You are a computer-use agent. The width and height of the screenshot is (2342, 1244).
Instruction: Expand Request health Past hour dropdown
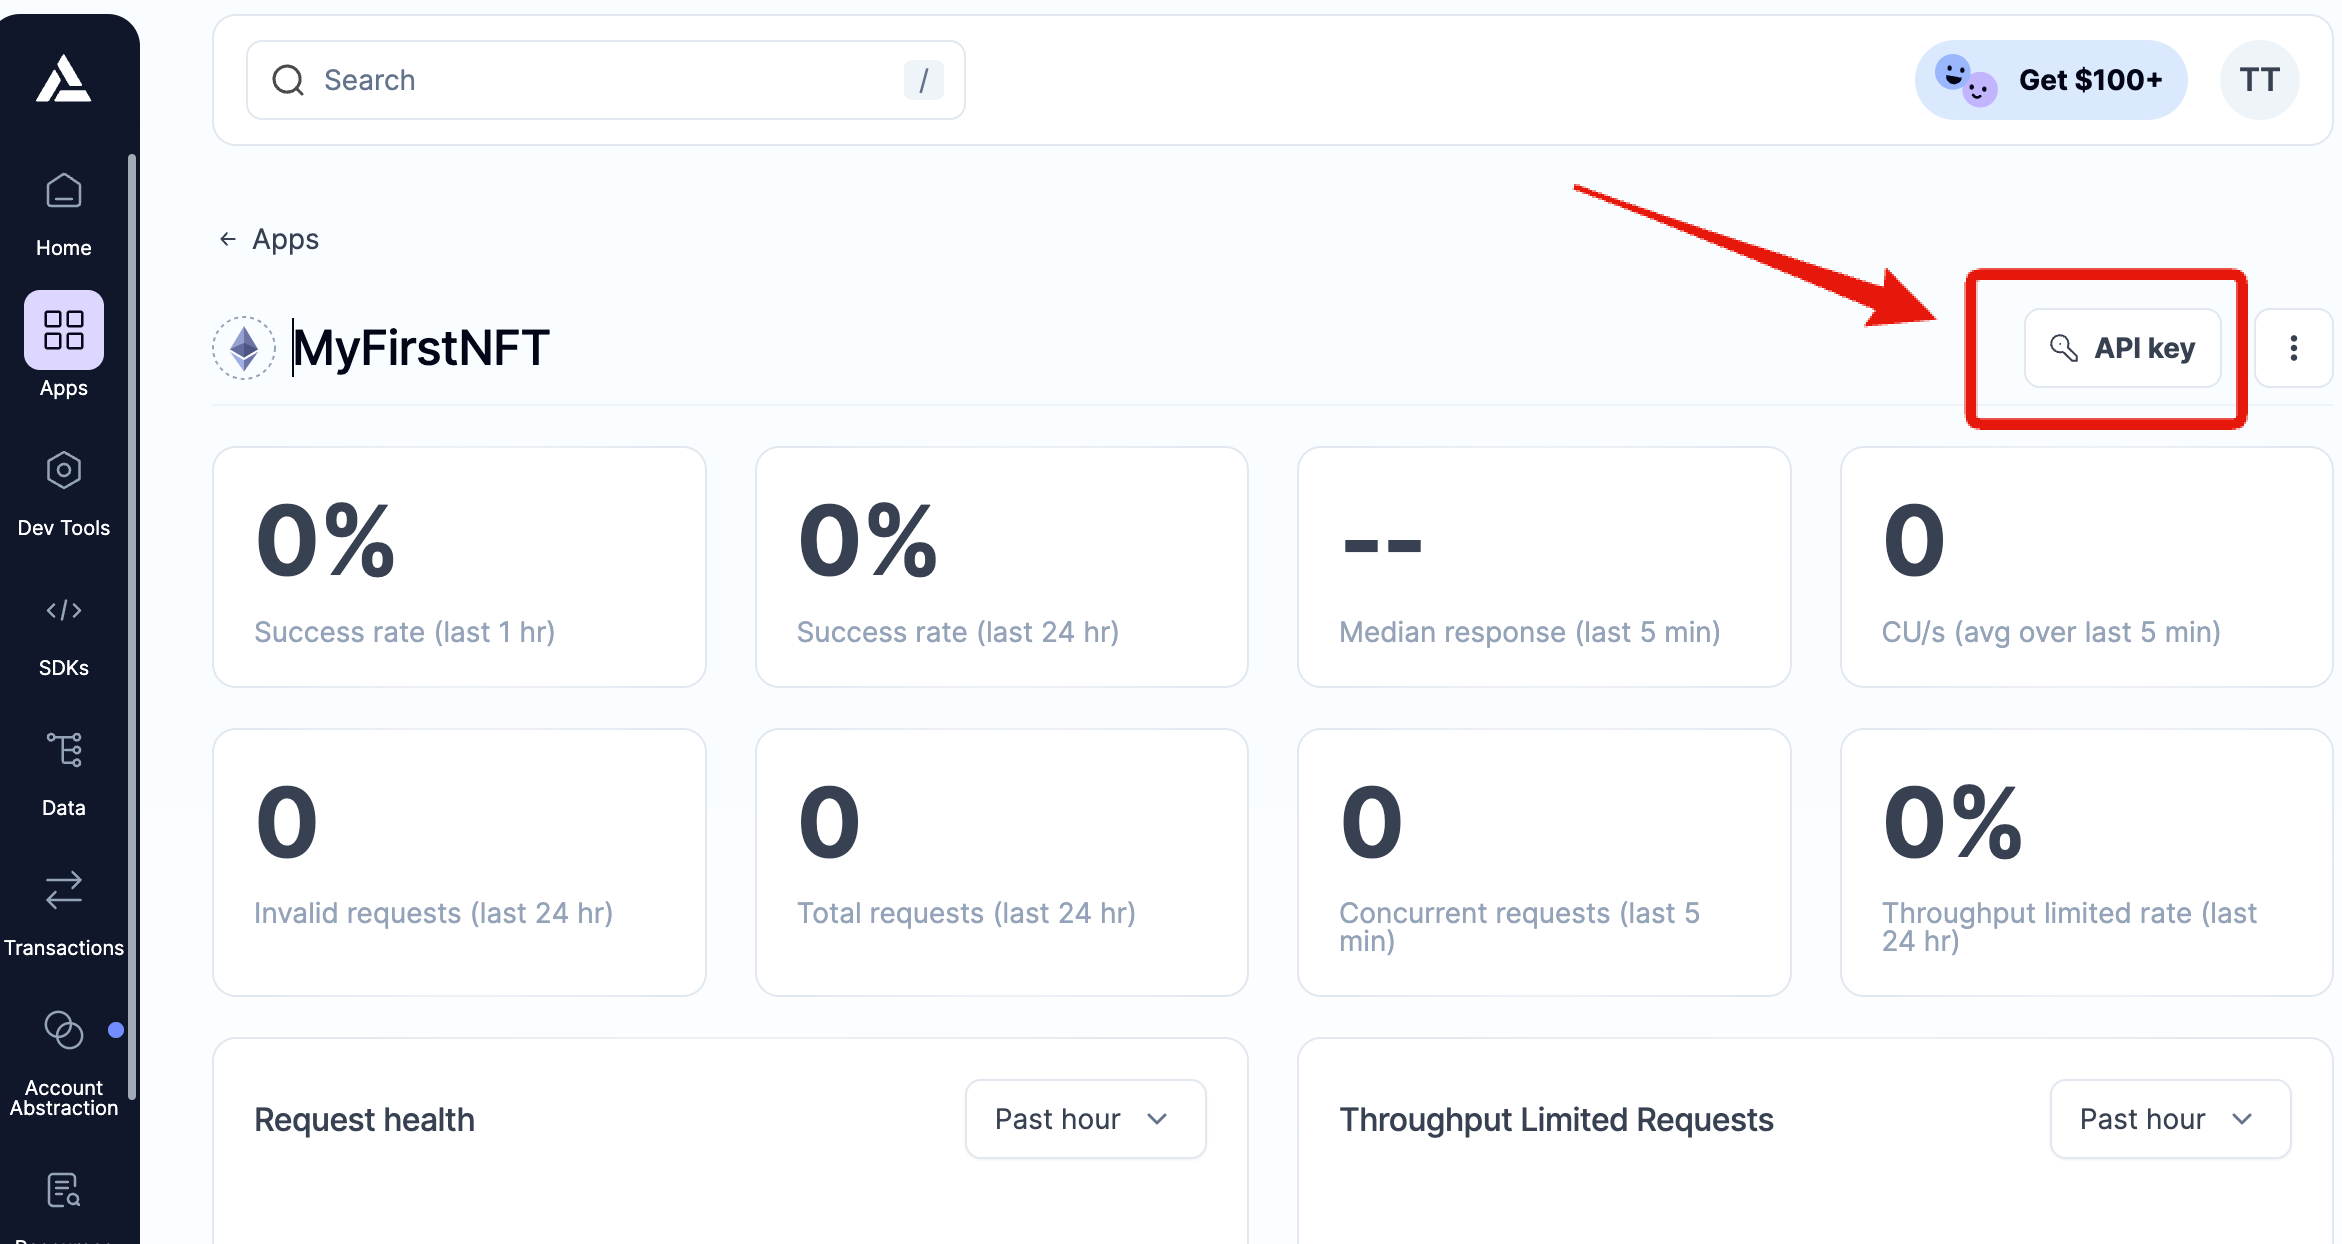pos(1085,1119)
